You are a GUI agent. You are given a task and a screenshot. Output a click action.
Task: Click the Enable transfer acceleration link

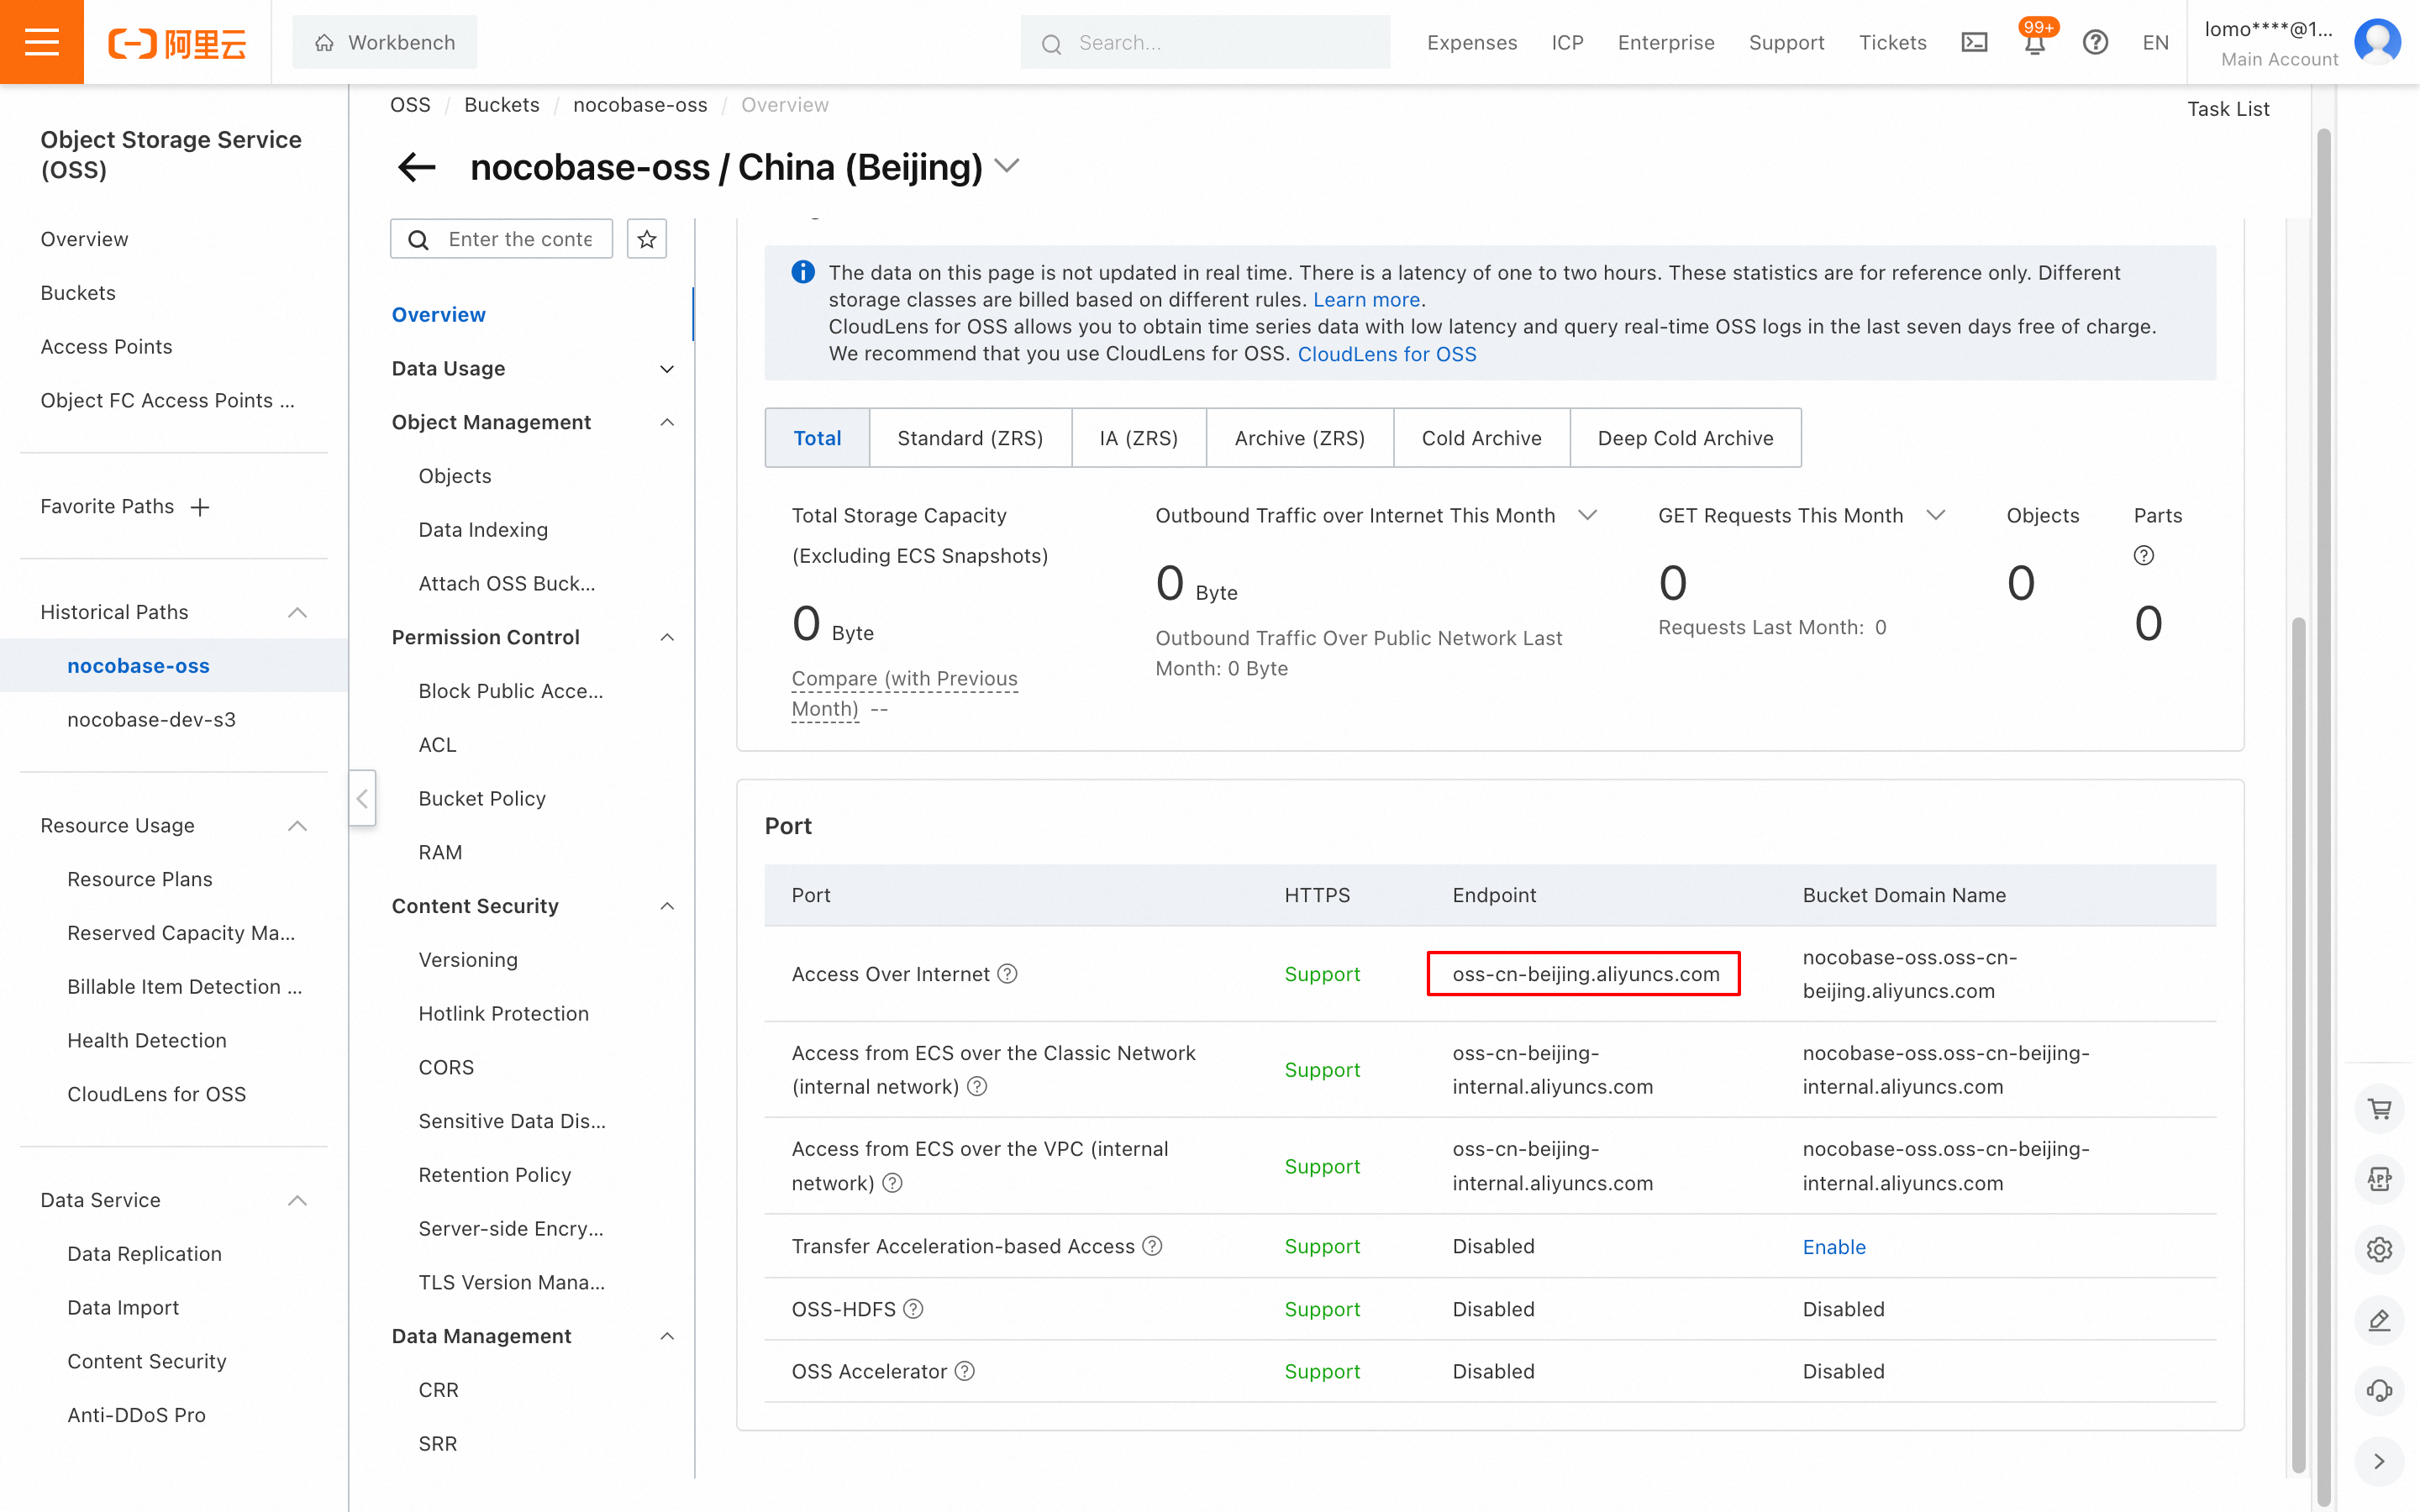pos(1834,1246)
